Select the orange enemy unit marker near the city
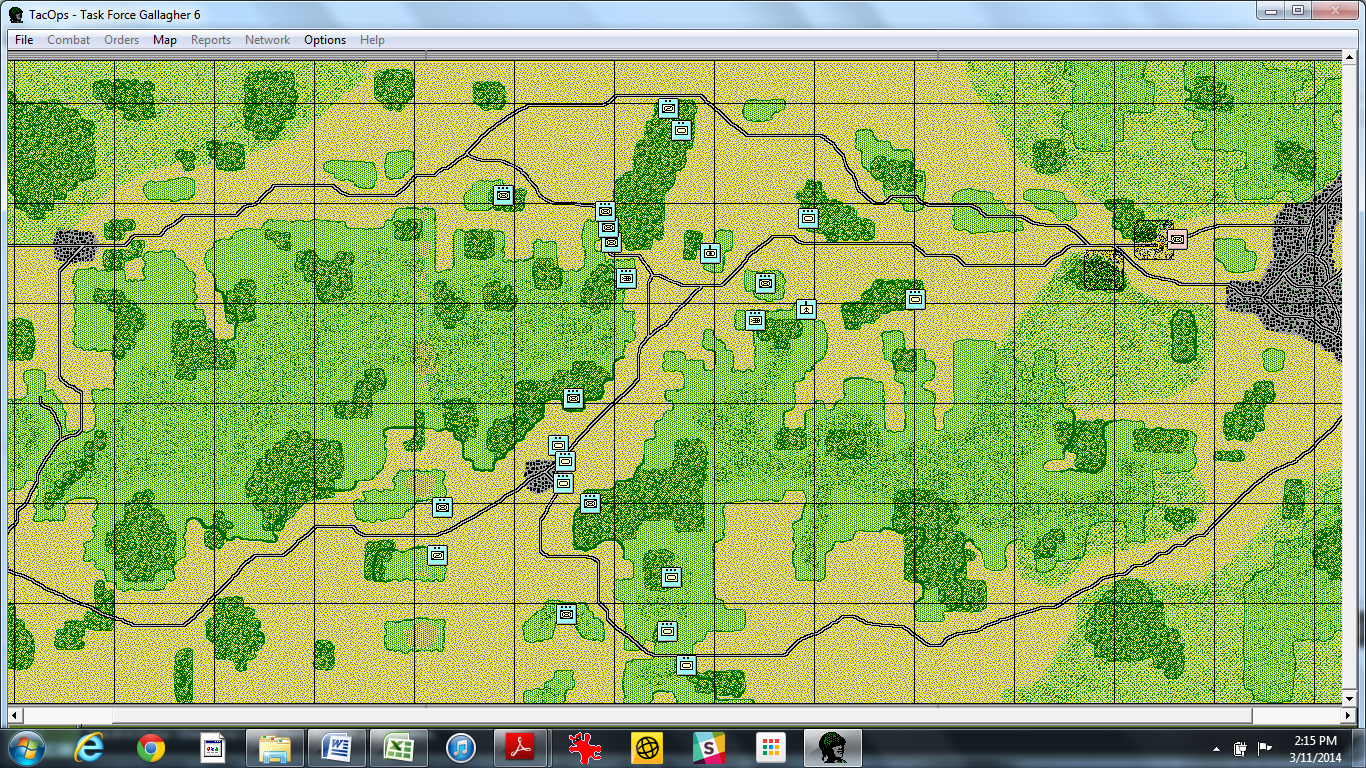The image size is (1366, 768). tap(1177, 239)
